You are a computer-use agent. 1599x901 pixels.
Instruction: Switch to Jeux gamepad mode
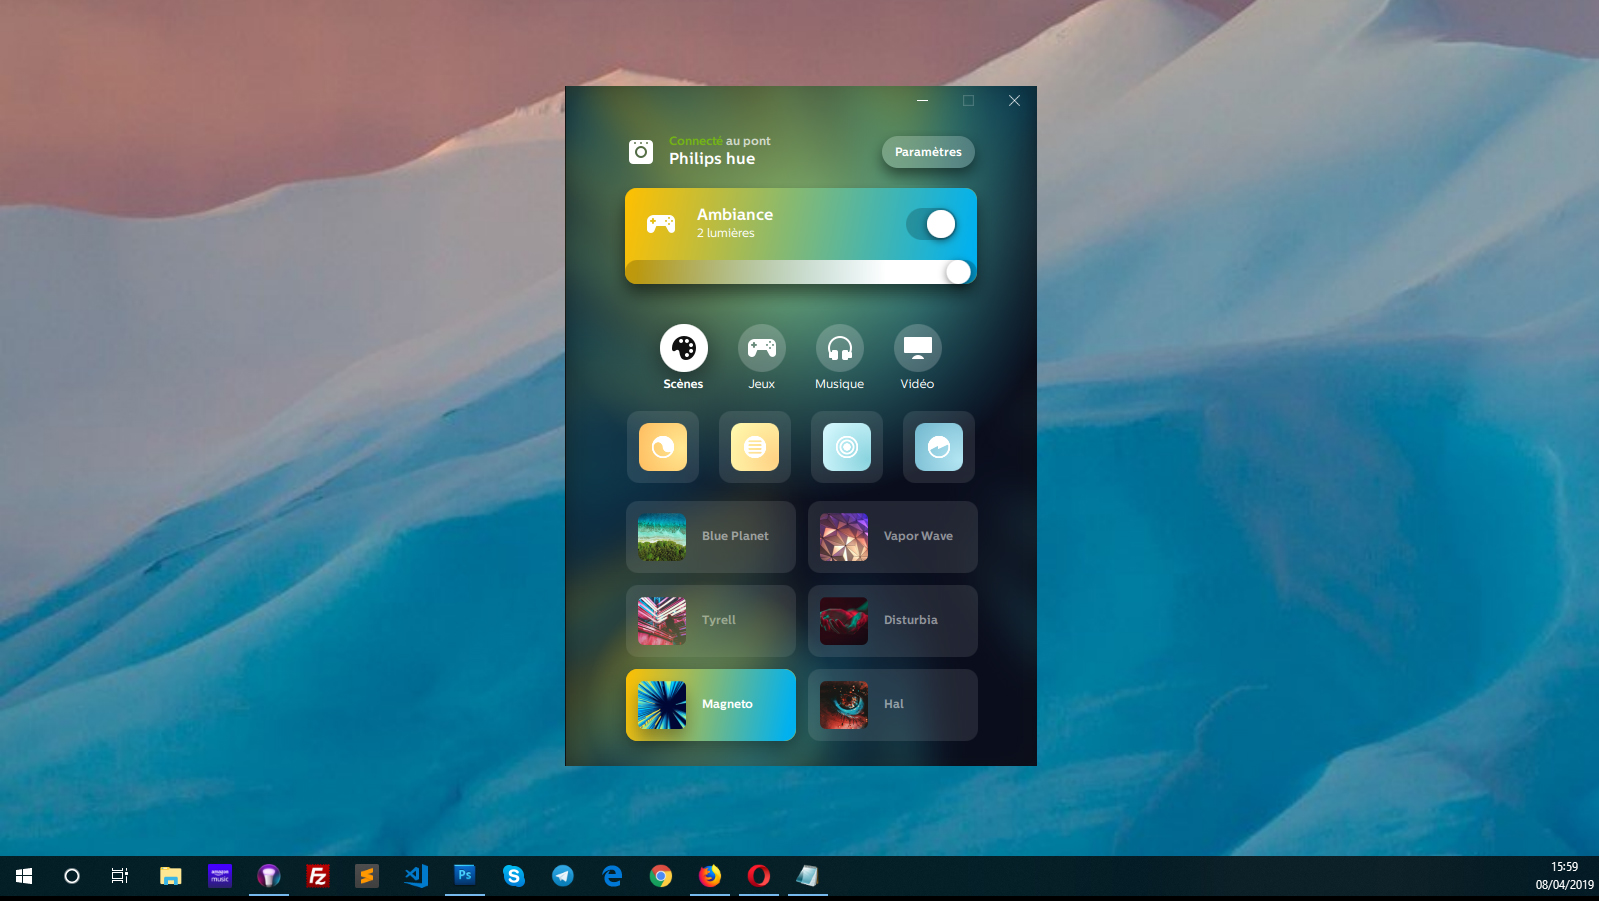(x=761, y=348)
